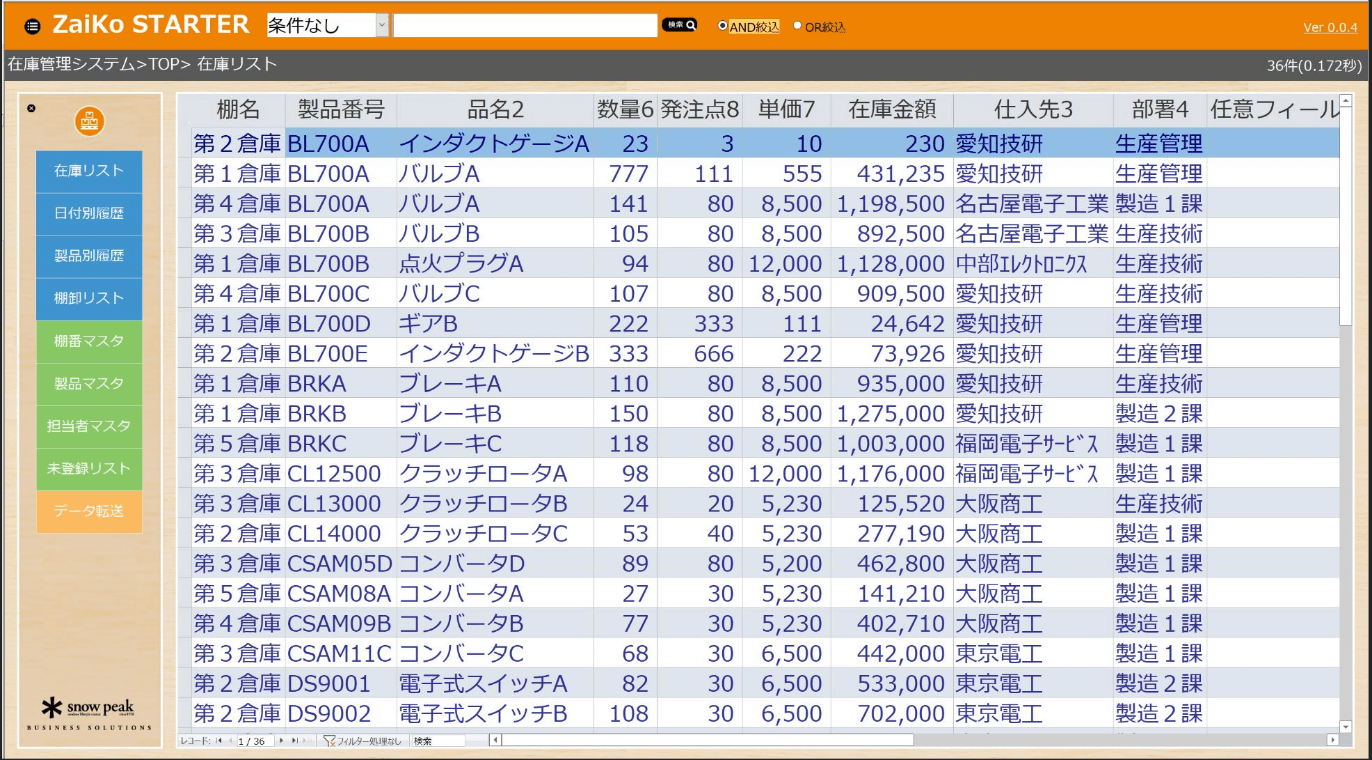This screenshot has height=760, width=1372.
Task: Click the クラッチロータB cell
Action: [x=495, y=503]
